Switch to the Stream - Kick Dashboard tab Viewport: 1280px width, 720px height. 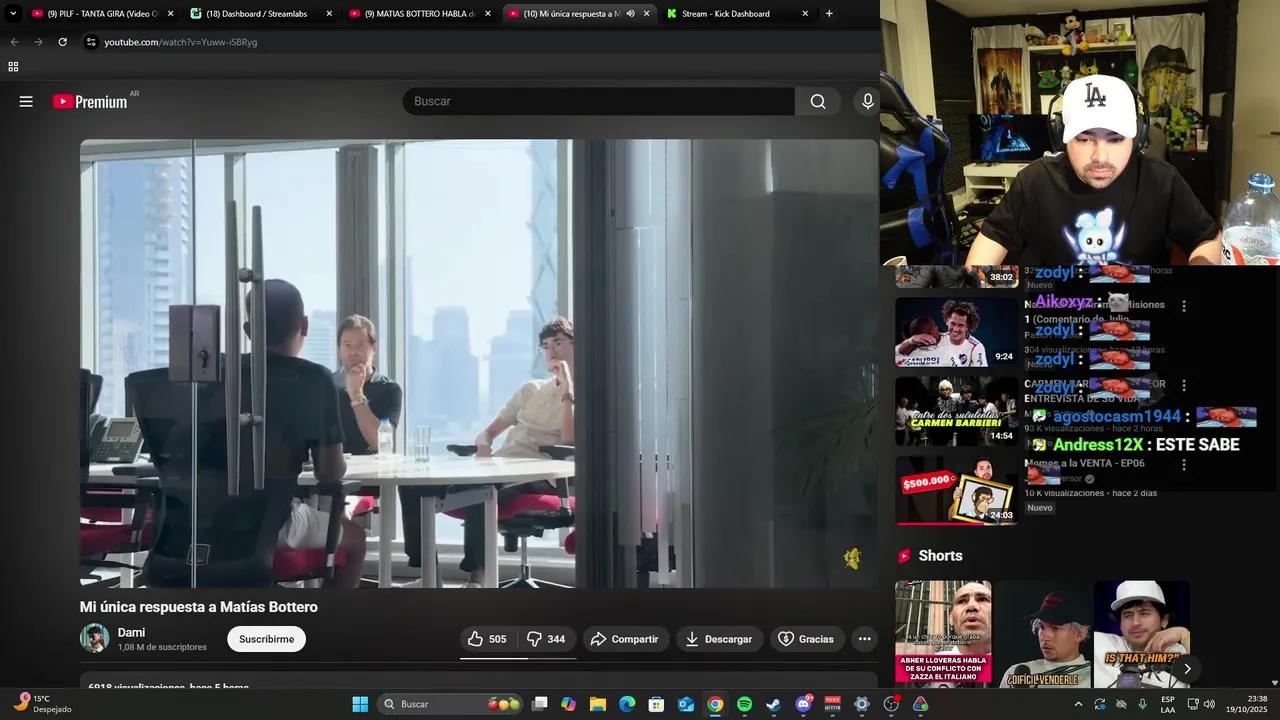click(x=739, y=14)
